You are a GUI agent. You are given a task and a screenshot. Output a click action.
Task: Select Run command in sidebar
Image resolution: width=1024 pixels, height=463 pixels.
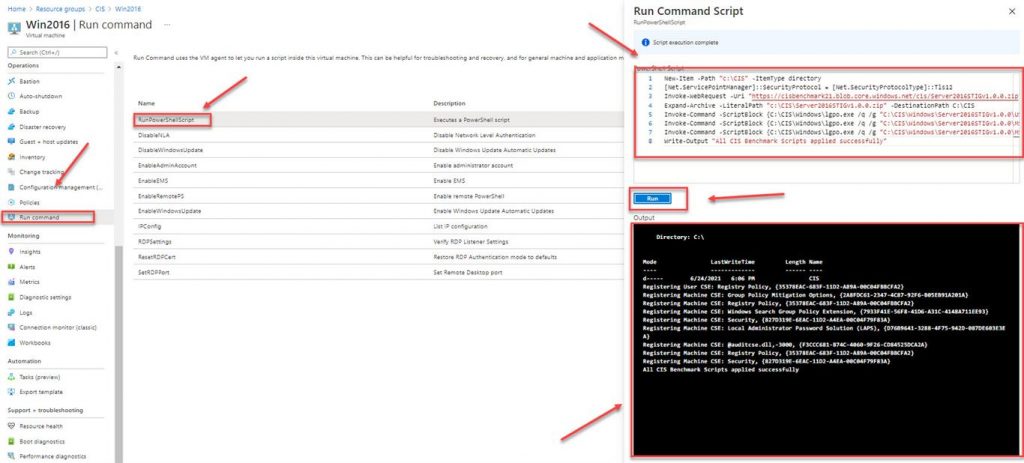coord(39,217)
